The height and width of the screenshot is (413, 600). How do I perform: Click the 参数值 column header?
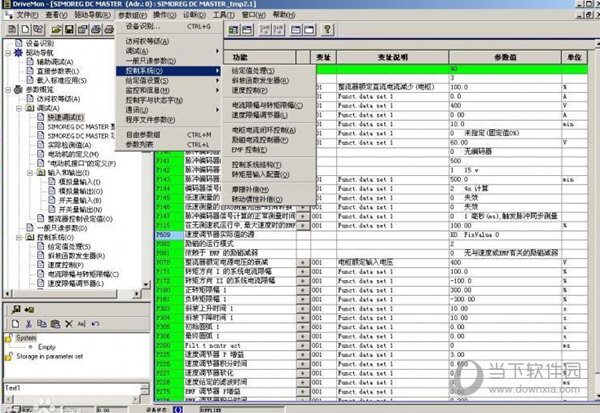[505, 57]
